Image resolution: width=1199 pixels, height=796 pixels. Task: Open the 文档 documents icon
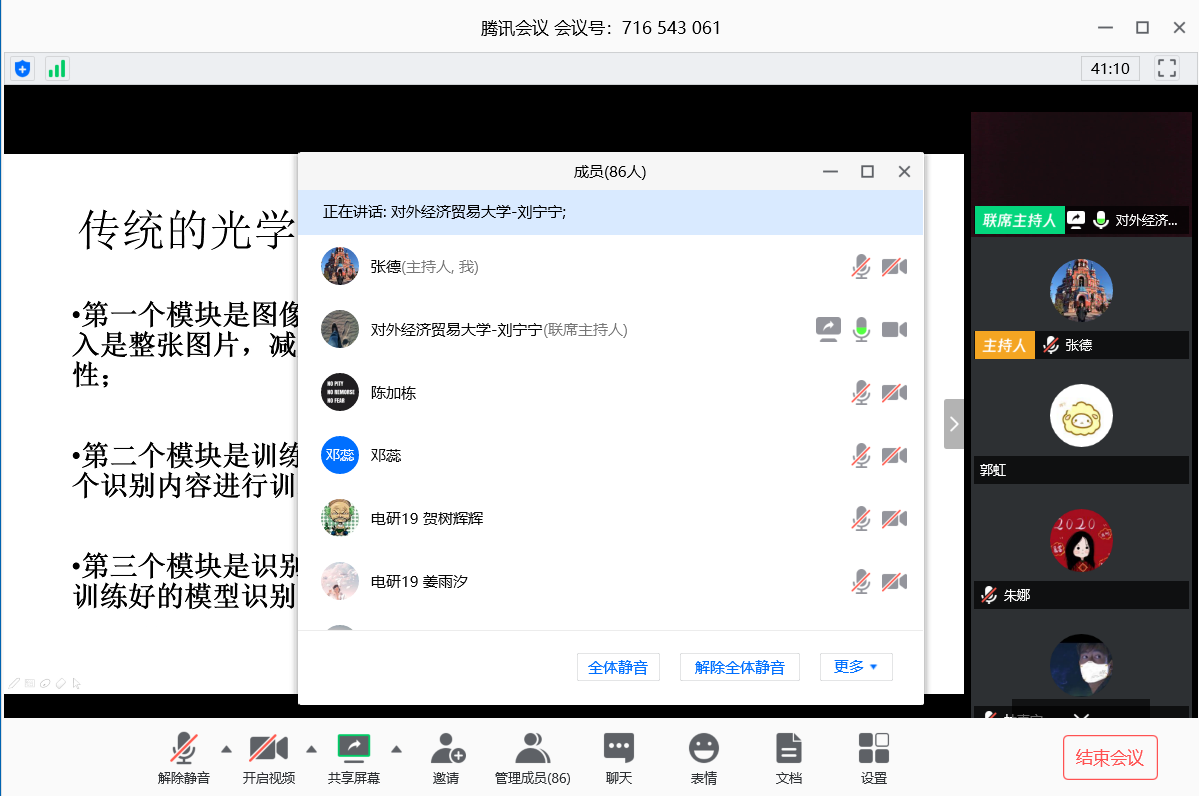point(789,756)
